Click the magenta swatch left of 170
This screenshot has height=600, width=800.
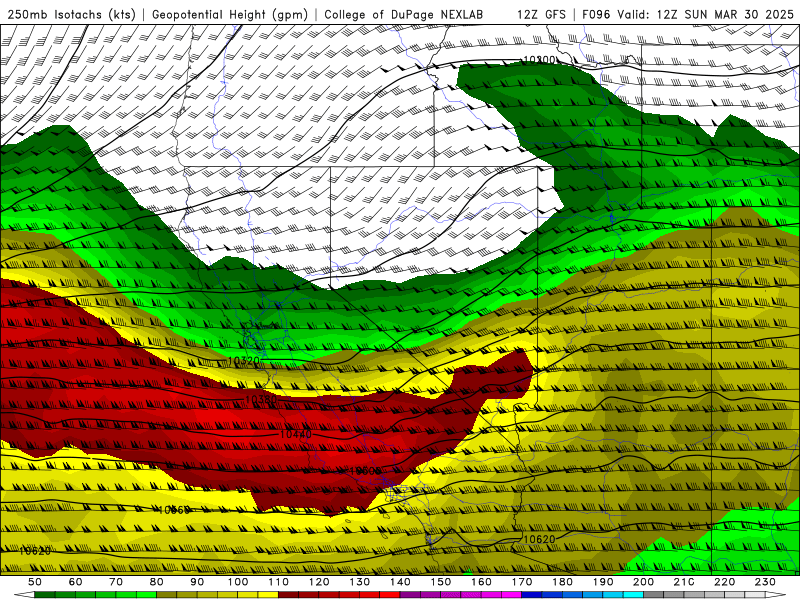coord(512,595)
